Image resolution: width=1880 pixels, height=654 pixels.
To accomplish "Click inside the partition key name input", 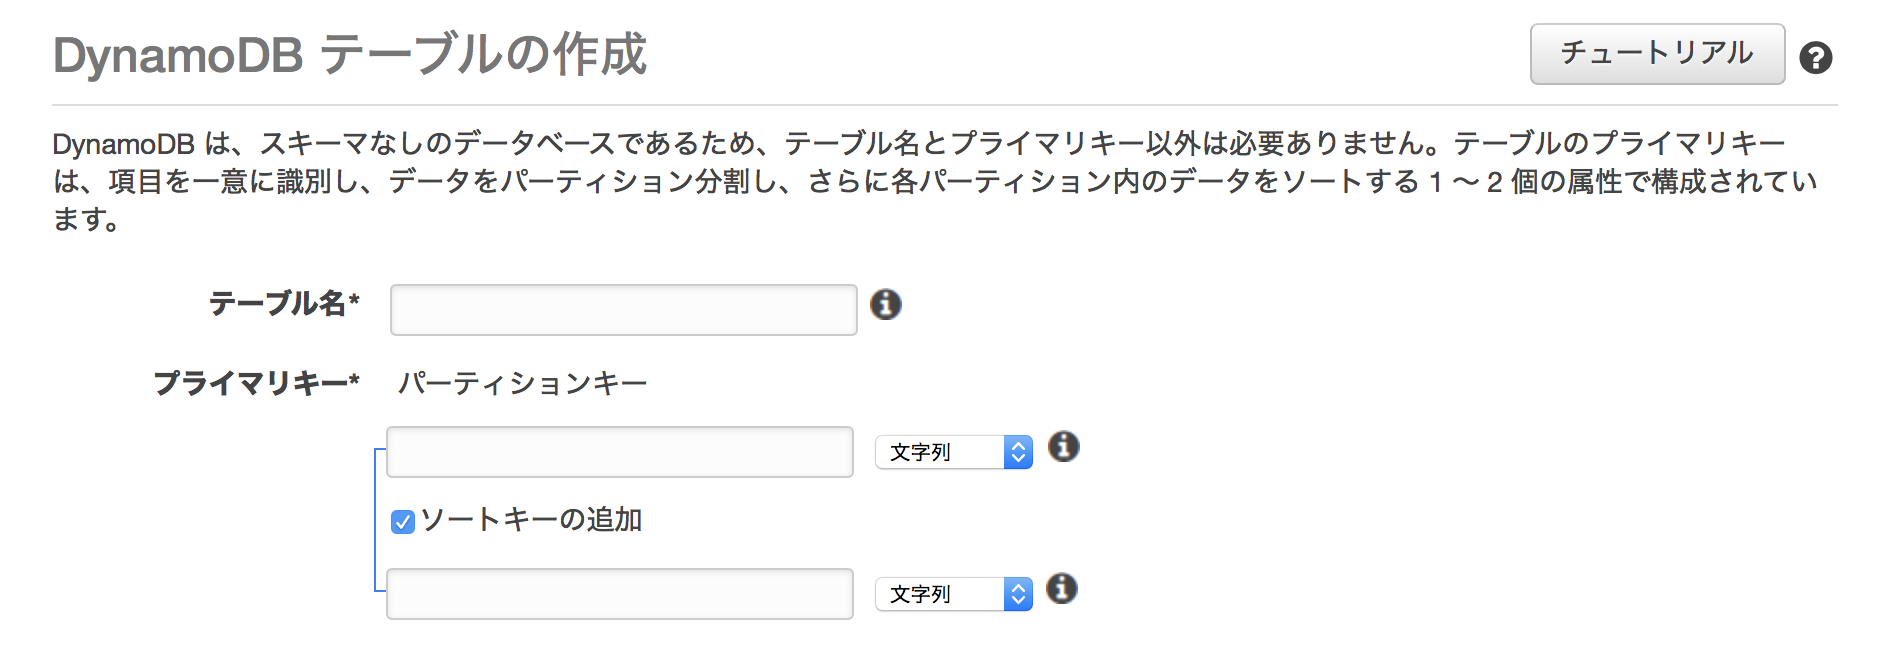I will 618,452.
